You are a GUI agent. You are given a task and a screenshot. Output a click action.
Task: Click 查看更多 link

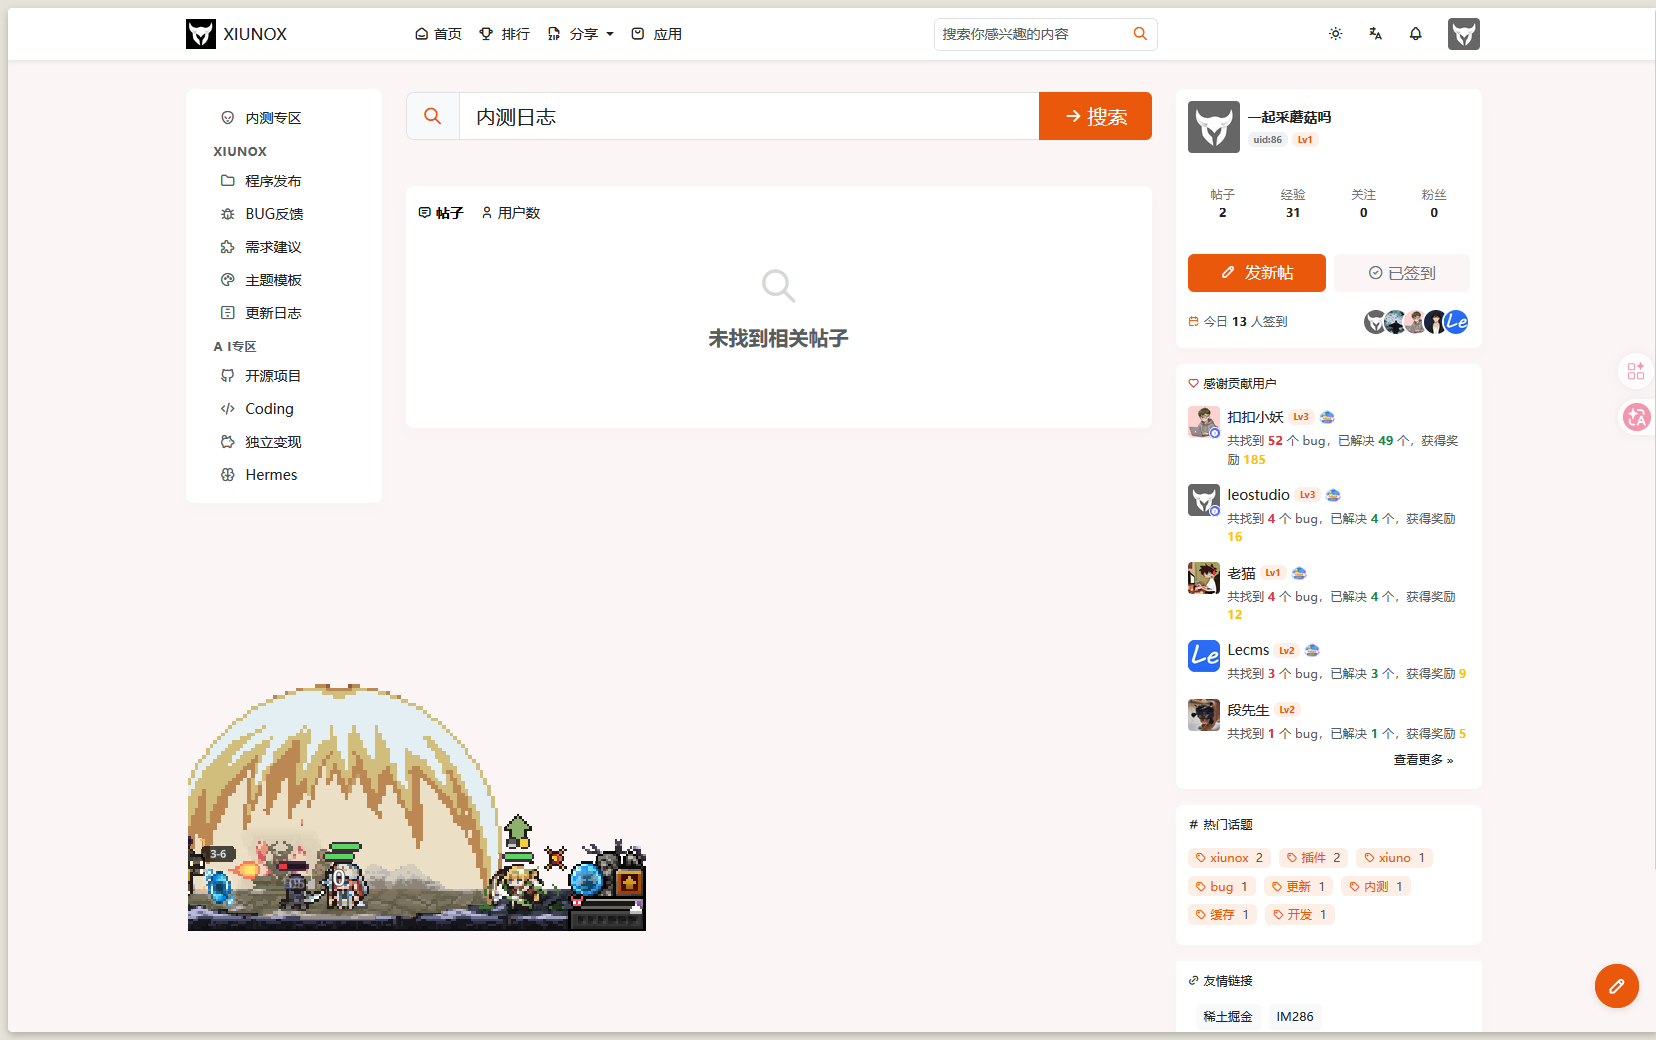[1423, 760]
